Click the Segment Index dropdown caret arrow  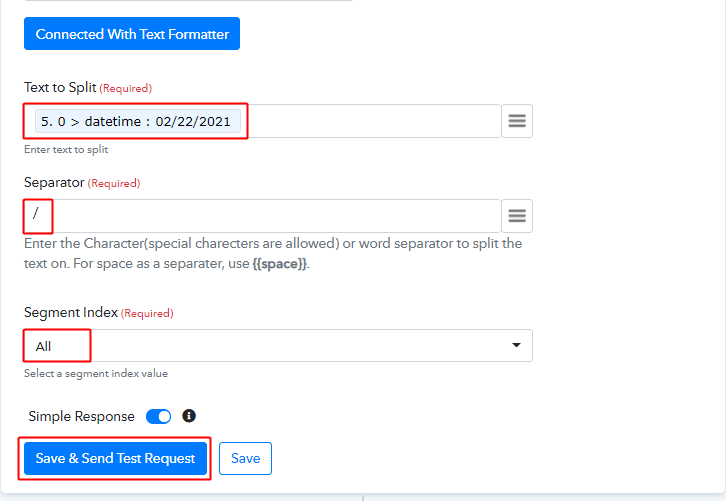(516, 346)
